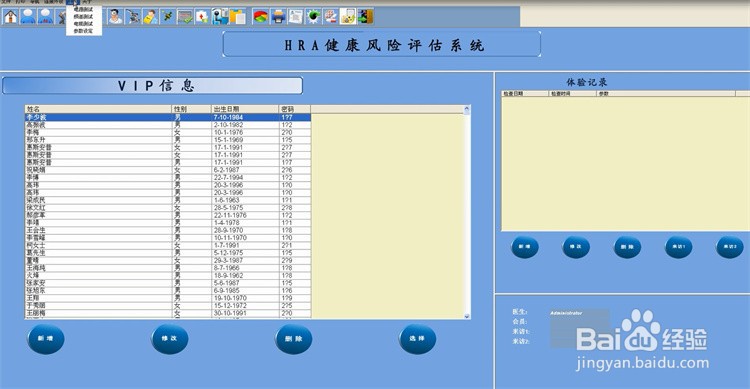Screen dimensions: 750x389
Task: Click the satellite-shaped toolbar icon
Action: click(x=167, y=17)
